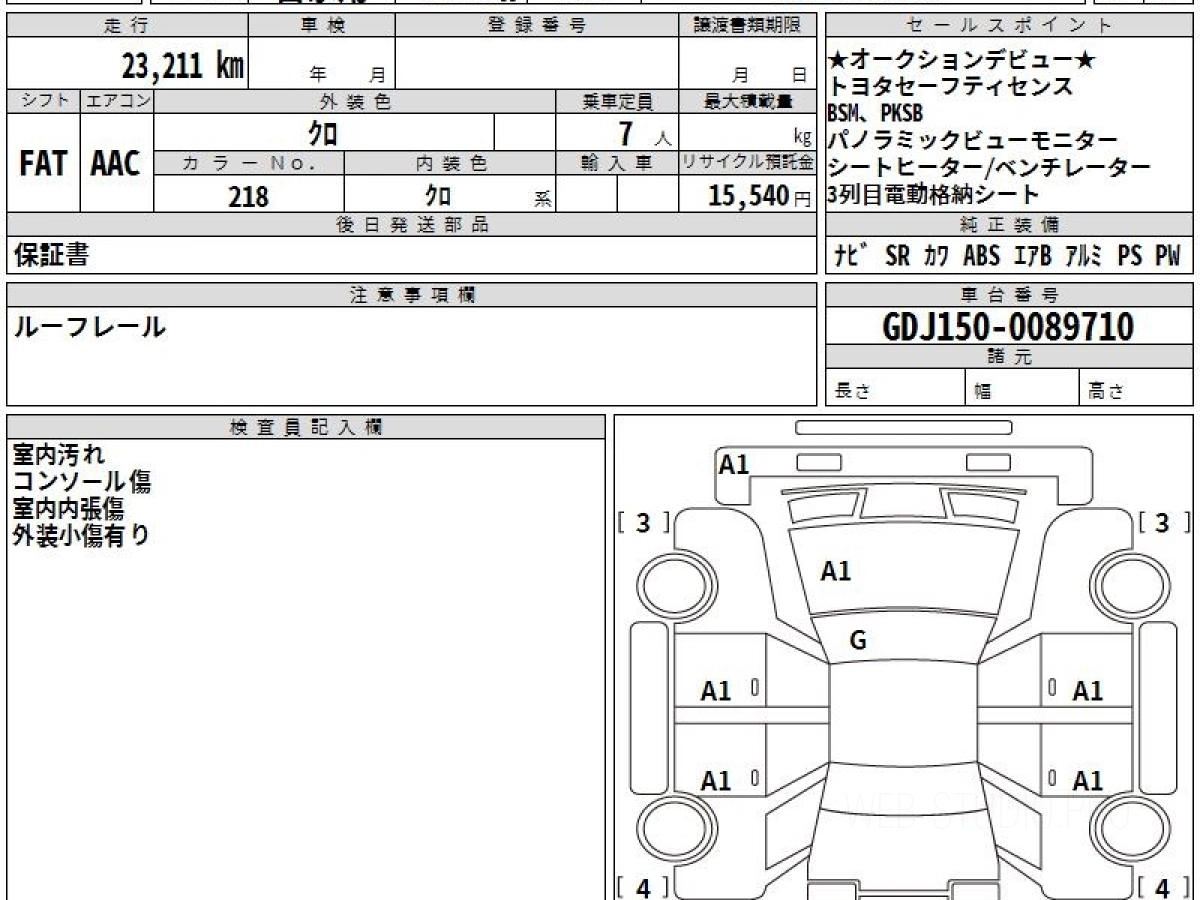Click the アルミ equipment code

(x=1084, y=256)
